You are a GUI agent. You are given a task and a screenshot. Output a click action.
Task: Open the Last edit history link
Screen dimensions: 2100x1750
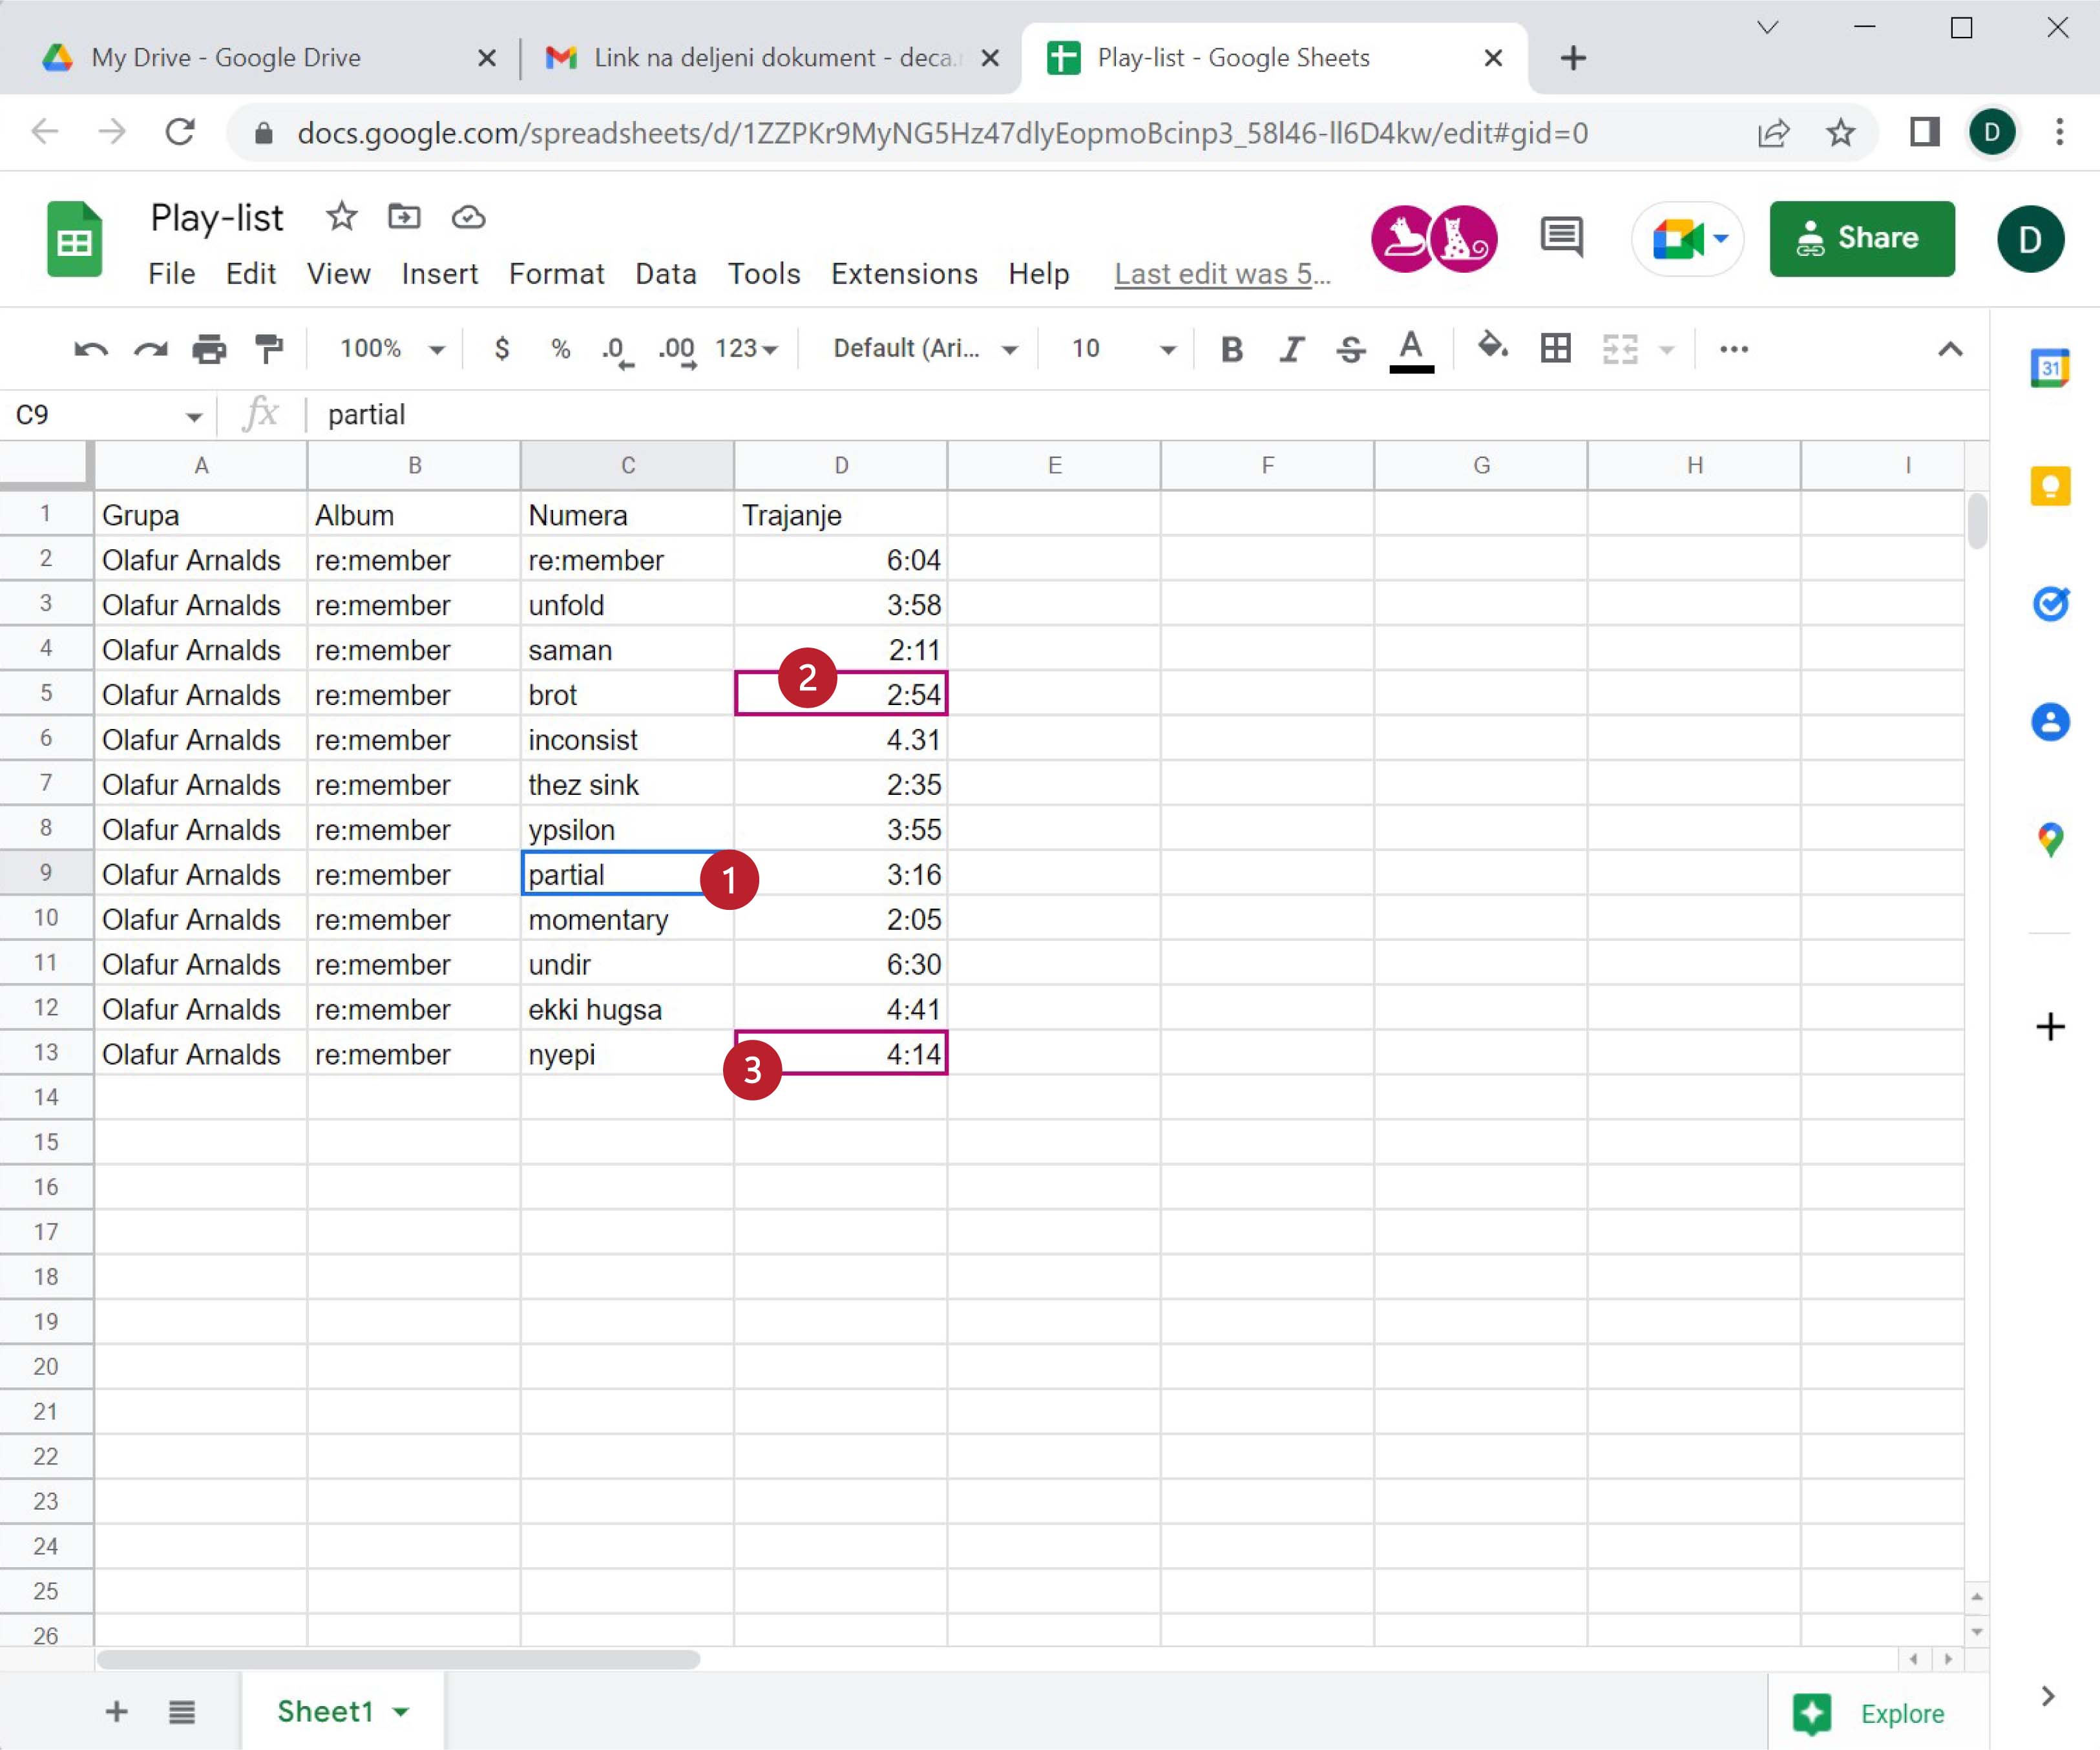tap(1221, 273)
